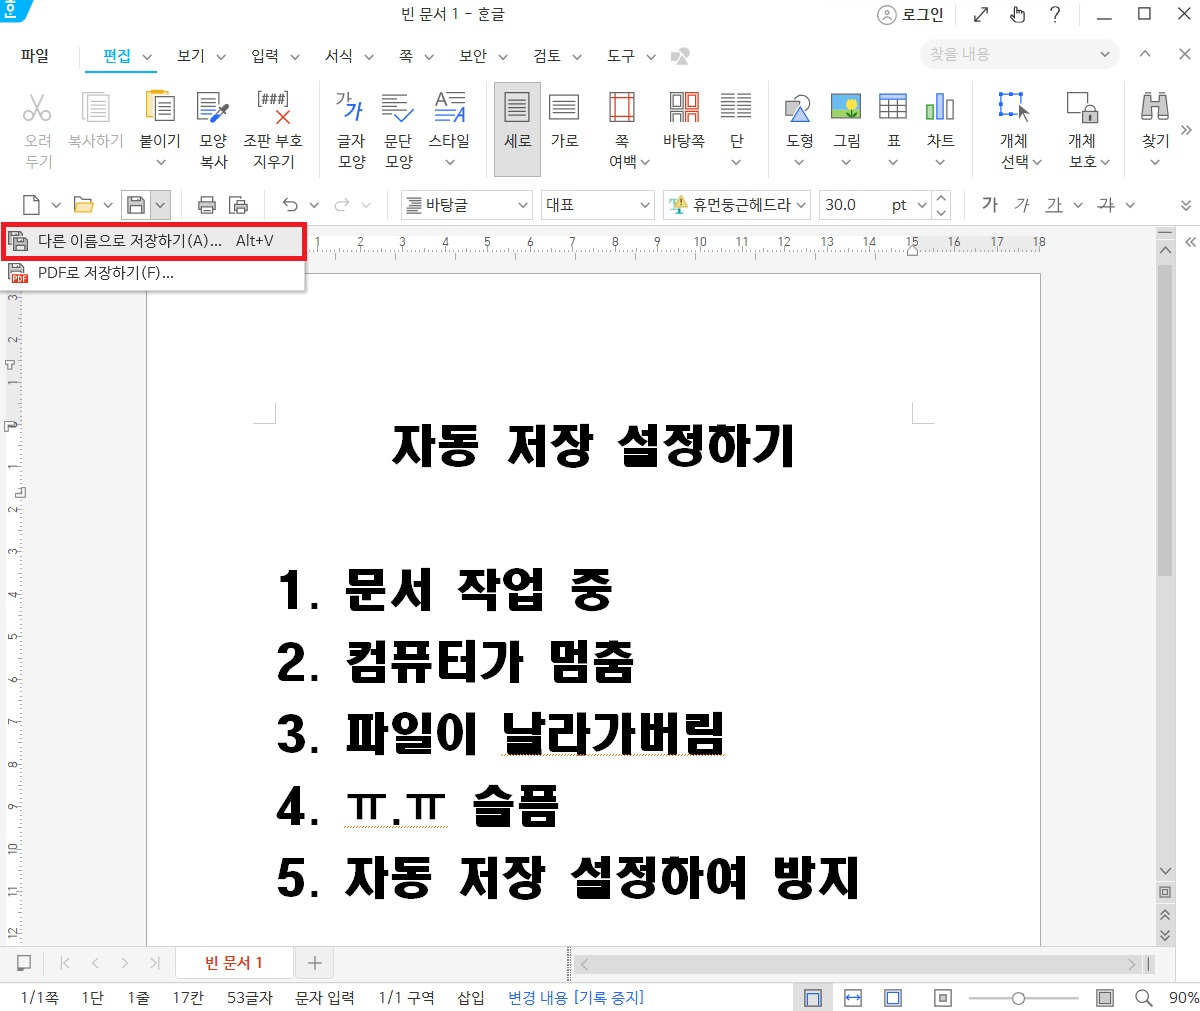
Task: Insert a picture with 그림 icon
Action: click(x=846, y=107)
